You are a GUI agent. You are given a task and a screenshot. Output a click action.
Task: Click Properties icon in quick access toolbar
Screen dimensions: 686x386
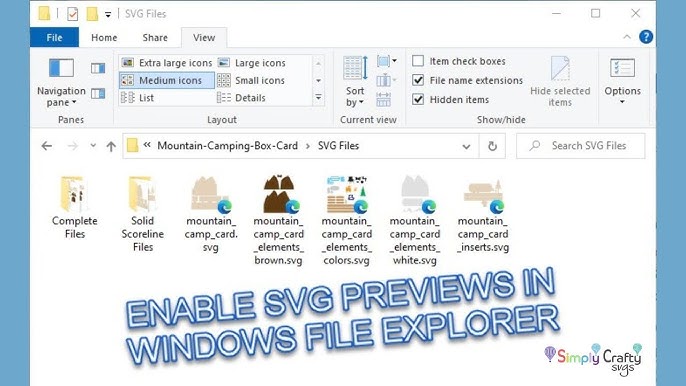tap(73, 14)
